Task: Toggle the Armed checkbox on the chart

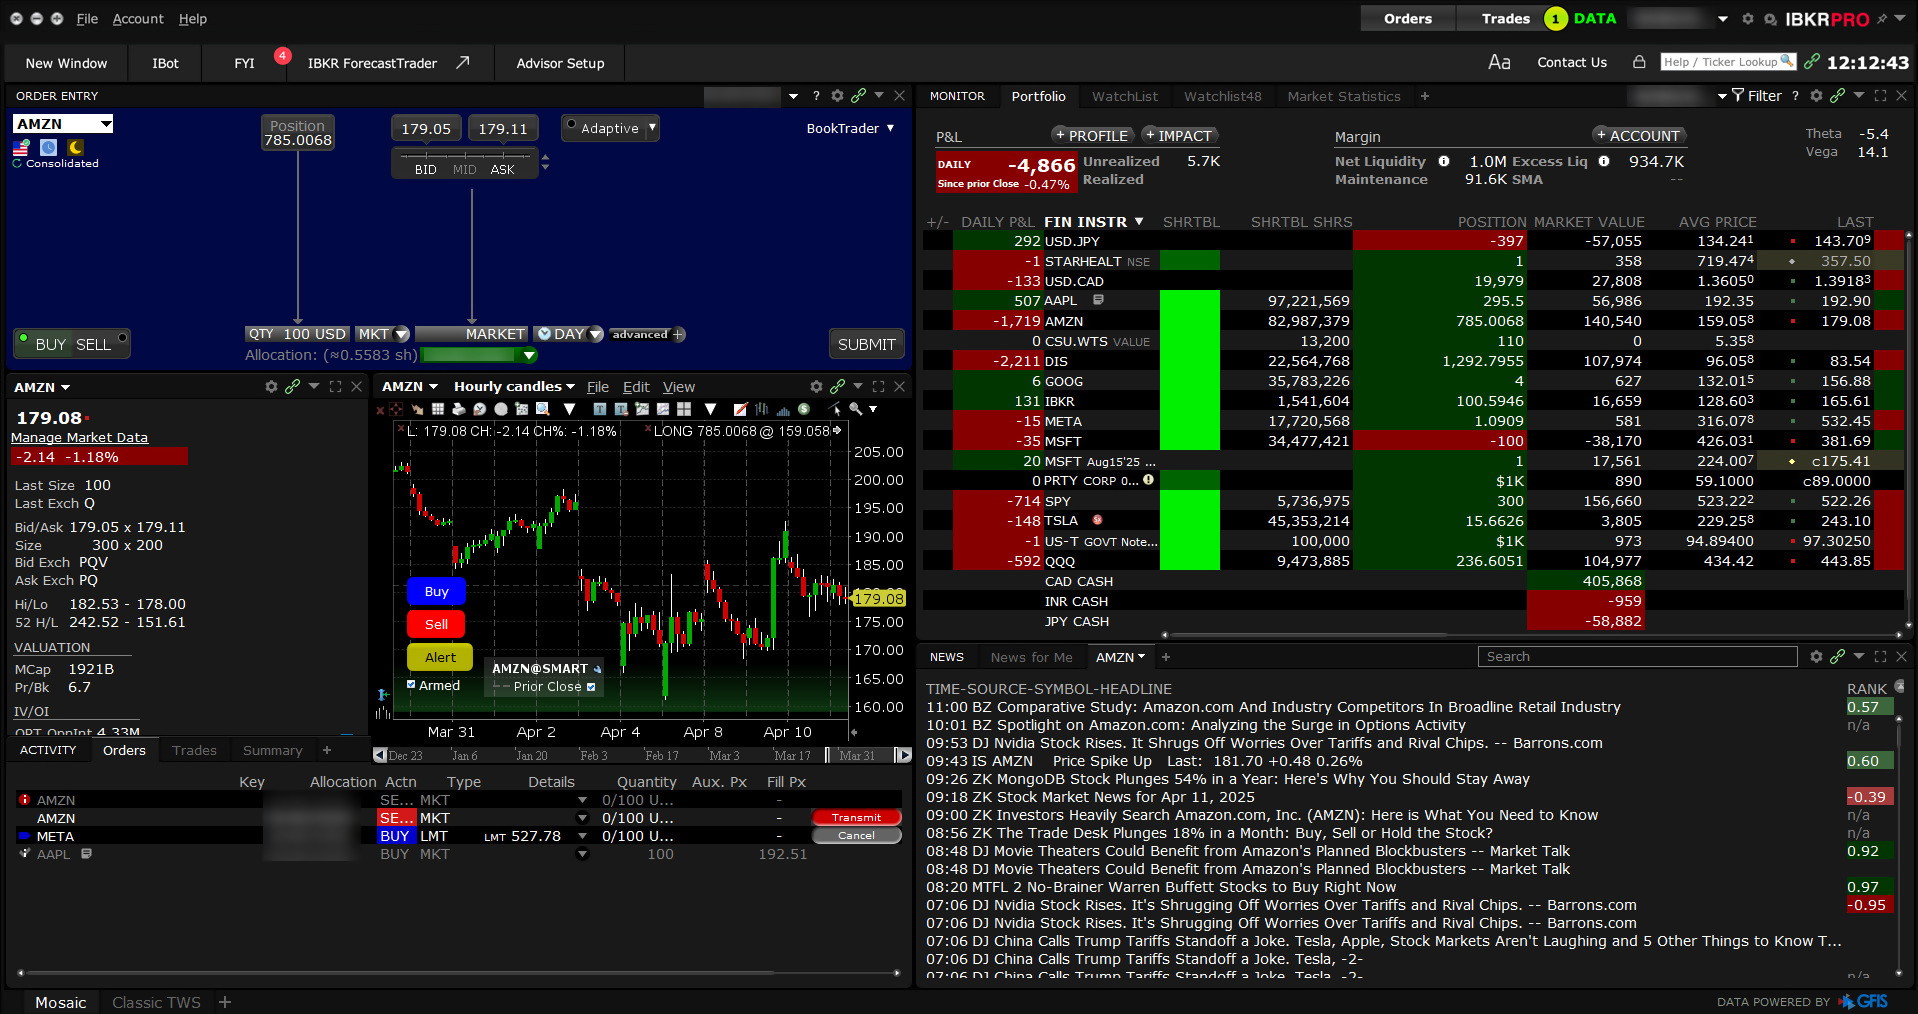Action: [x=410, y=685]
